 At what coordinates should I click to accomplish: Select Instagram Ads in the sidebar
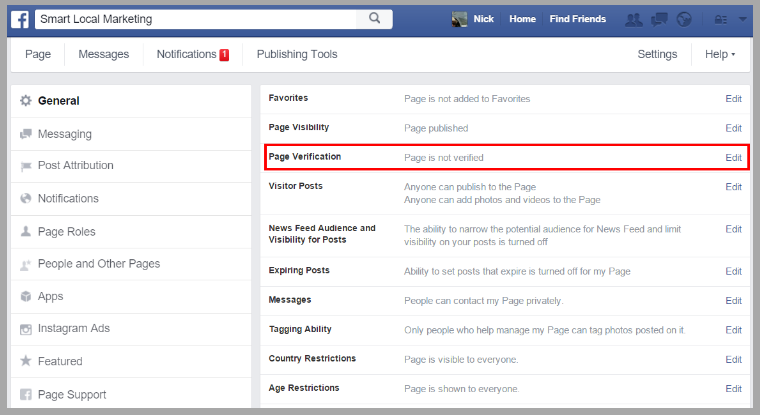pos(73,328)
